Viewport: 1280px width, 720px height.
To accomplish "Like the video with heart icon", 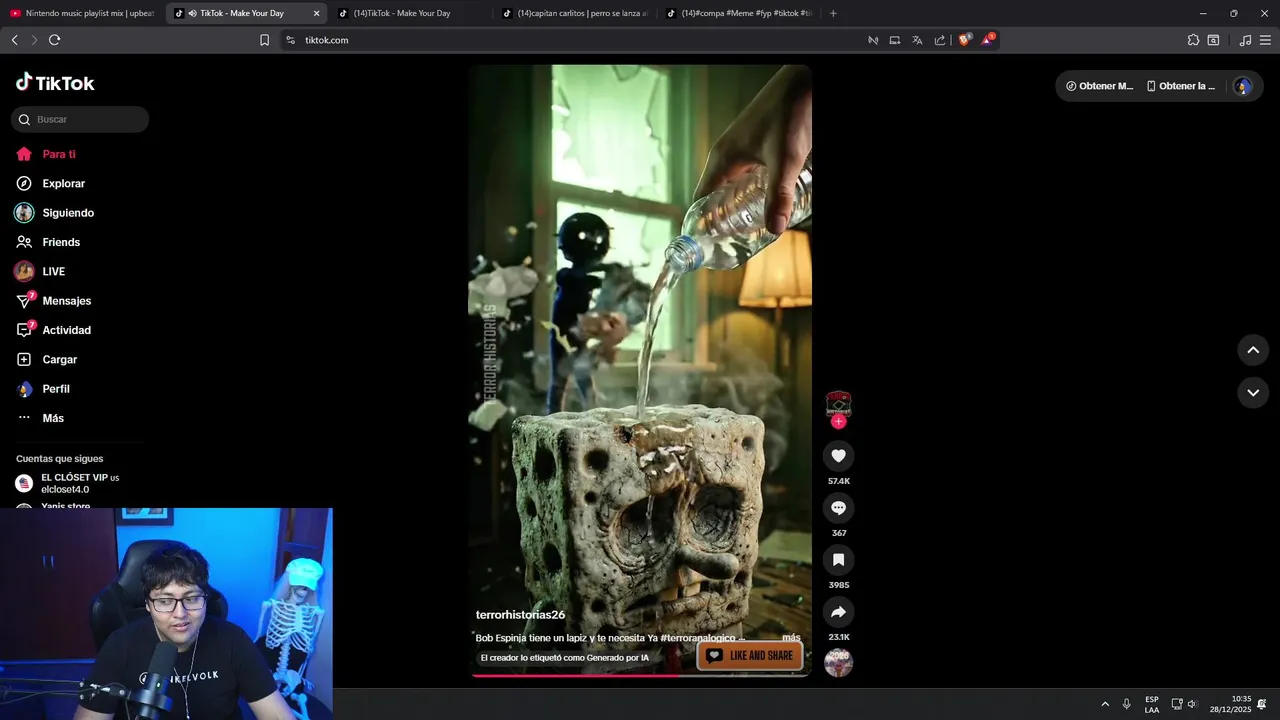I will (x=838, y=456).
